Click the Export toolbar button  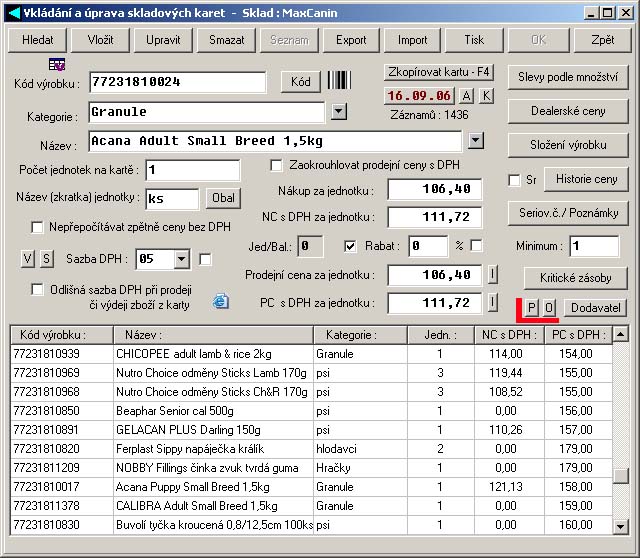[351, 40]
